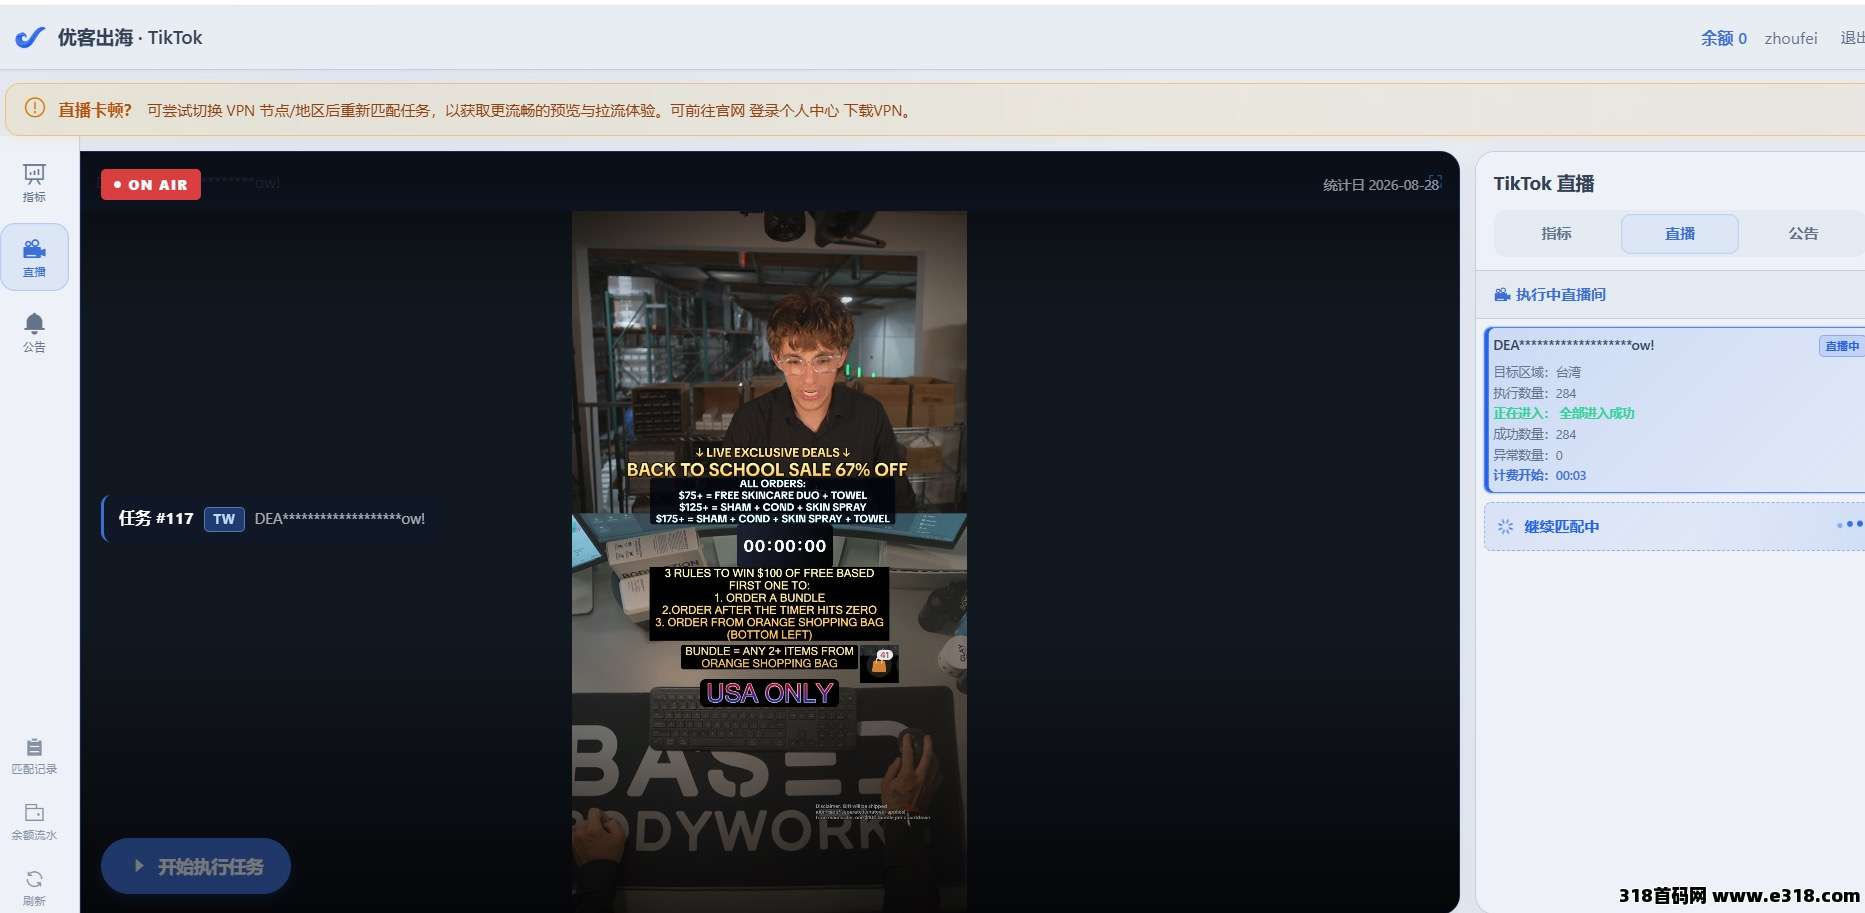This screenshot has width=1865, height=913.
Task: Click the three dots in 继续匹配中 row
Action: 1850,524
